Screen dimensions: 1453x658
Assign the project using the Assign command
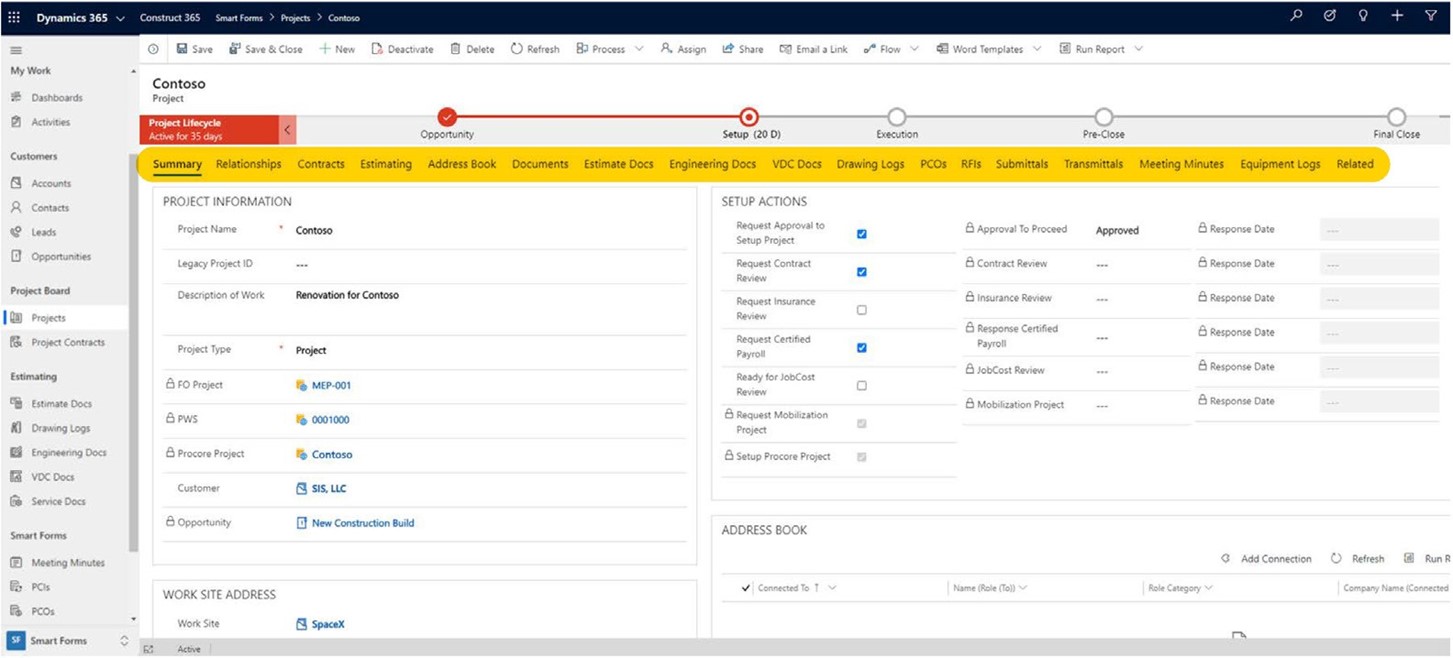(684, 49)
